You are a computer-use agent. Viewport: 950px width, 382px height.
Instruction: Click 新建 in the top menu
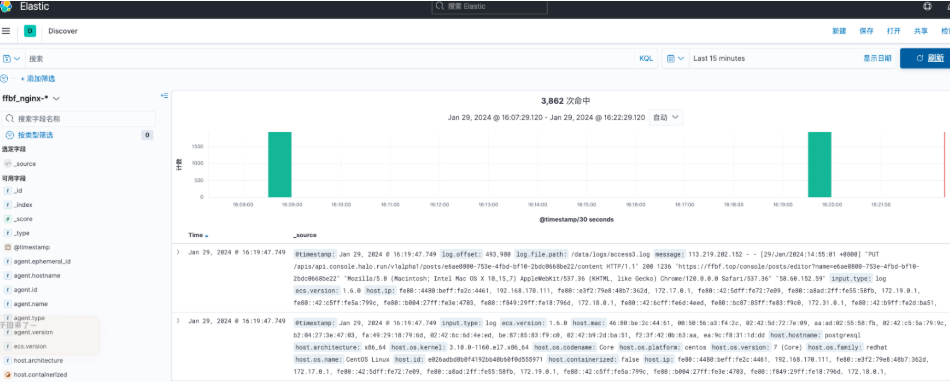pyautogui.click(x=839, y=31)
